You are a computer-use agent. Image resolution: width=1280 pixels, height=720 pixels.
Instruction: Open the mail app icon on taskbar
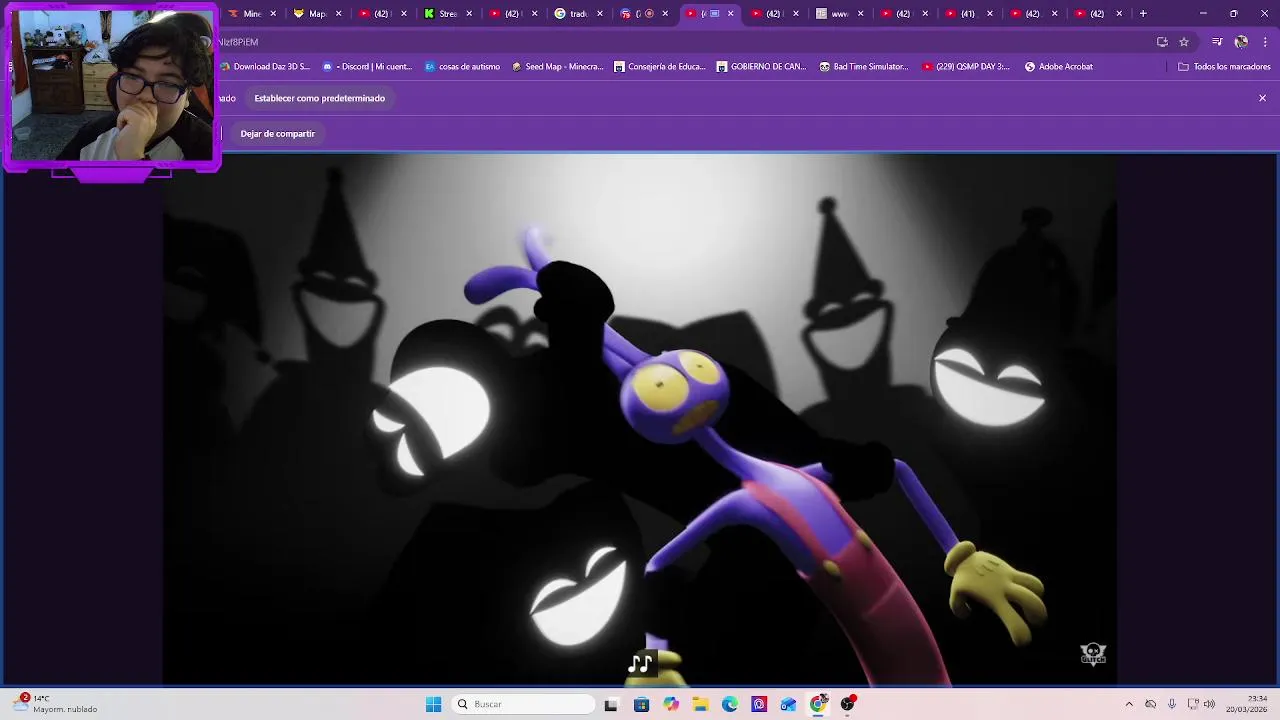789,705
